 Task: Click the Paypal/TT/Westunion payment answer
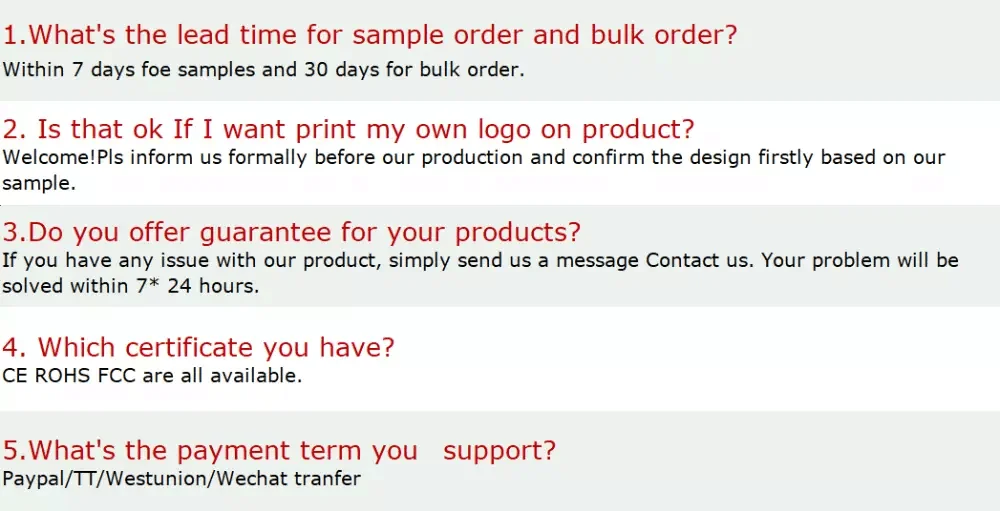pos(181,478)
